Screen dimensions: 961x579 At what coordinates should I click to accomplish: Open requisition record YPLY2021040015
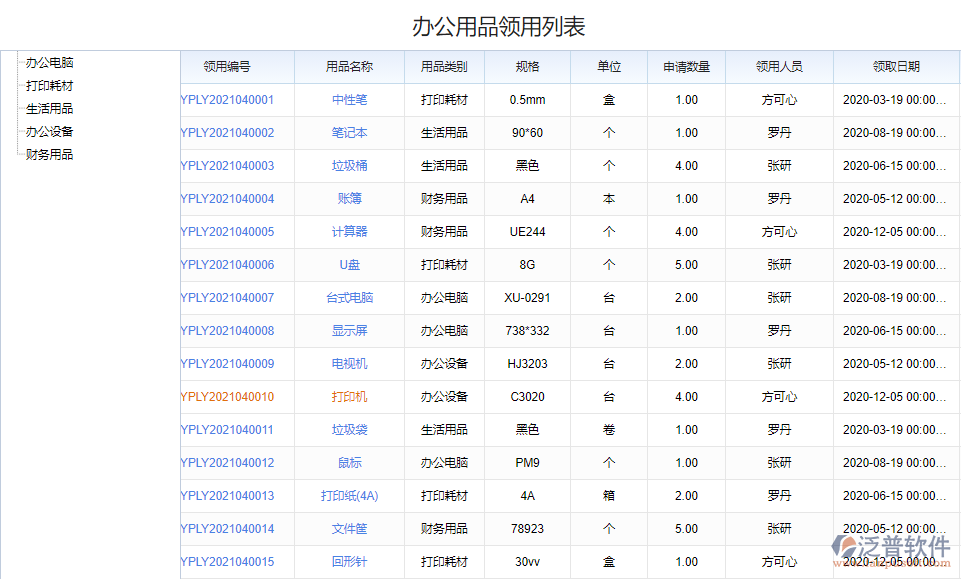click(237, 562)
